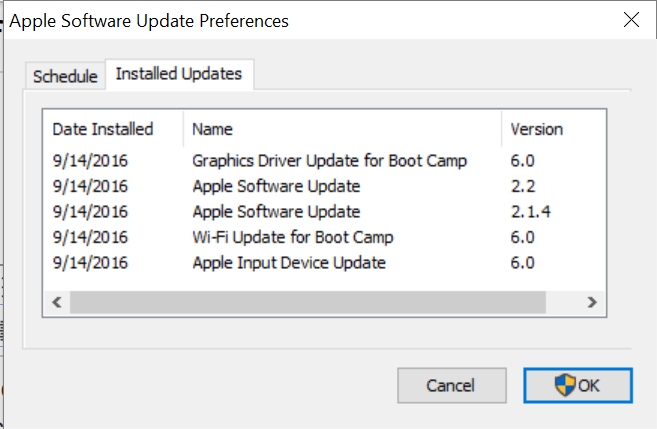Click version 6.0 of Apple Input Device Update
This screenshot has width=657, height=429.
(523, 263)
